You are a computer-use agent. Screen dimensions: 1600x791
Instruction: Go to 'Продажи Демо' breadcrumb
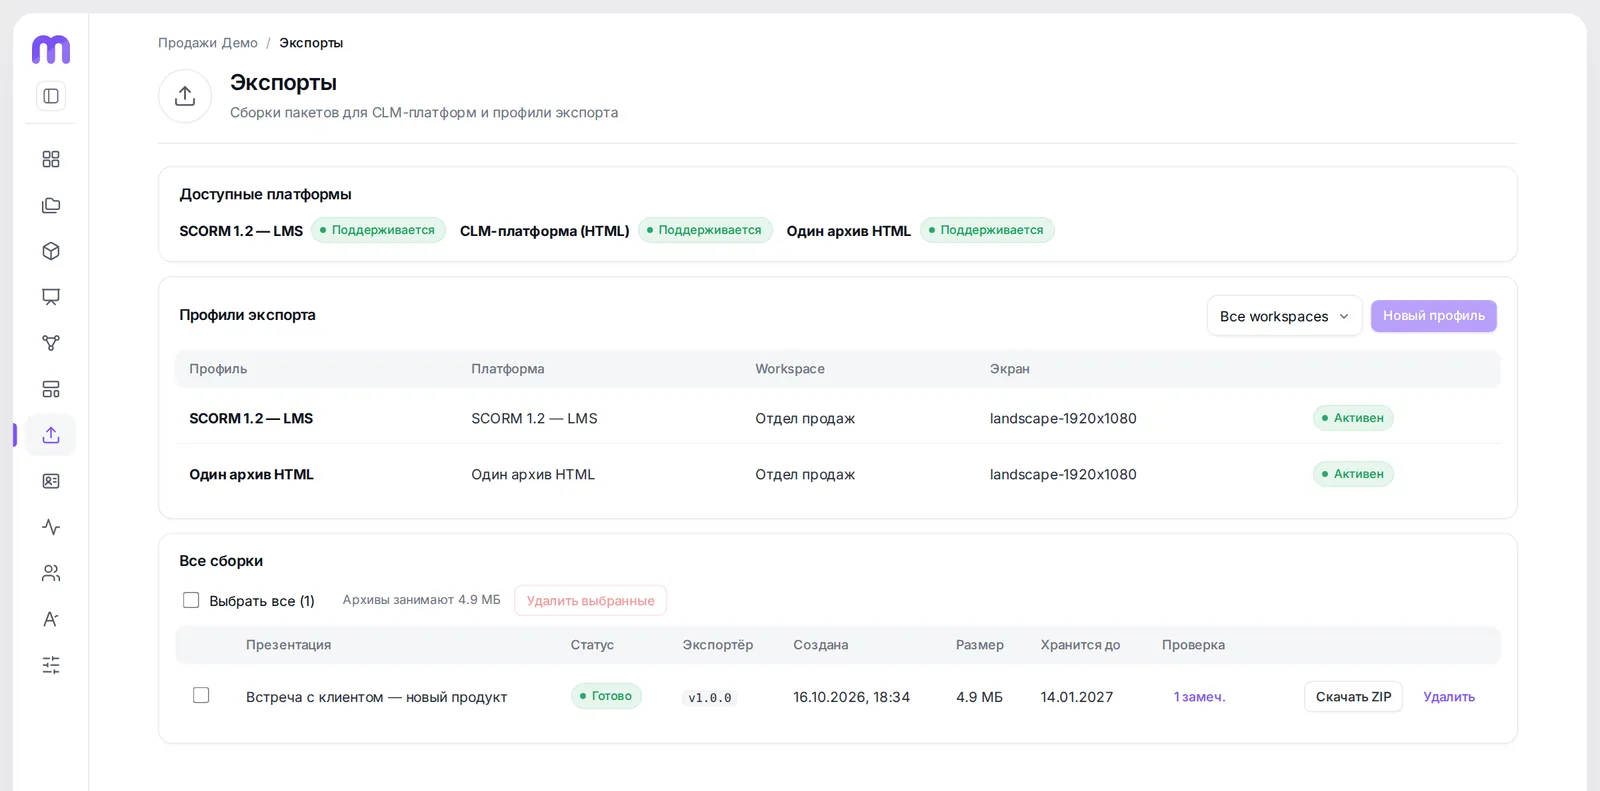click(x=208, y=43)
